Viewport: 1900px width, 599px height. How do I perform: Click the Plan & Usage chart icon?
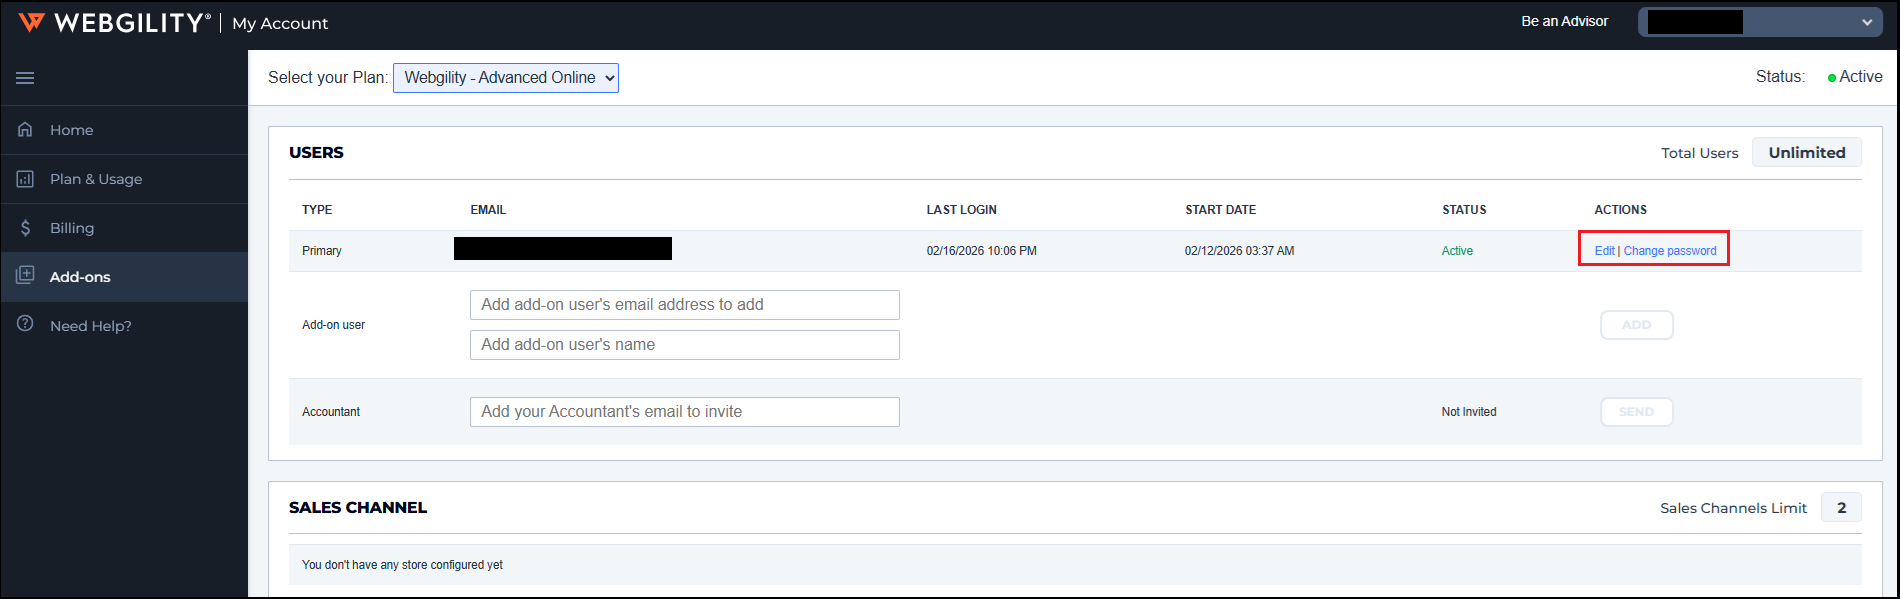[25, 179]
